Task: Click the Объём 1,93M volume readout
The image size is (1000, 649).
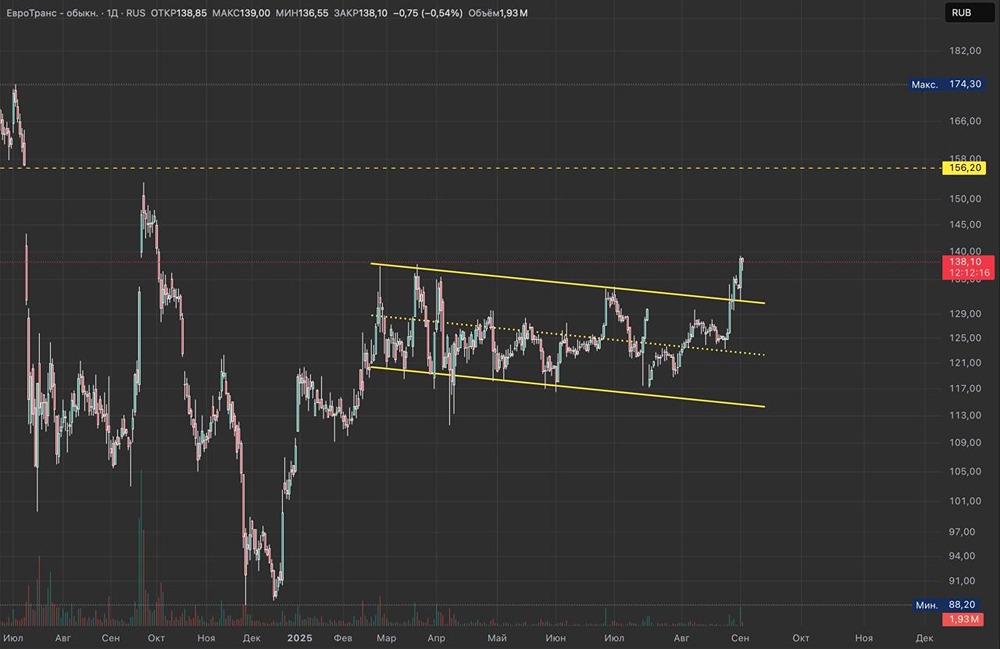Action: pyautogui.click(x=497, y=13)
